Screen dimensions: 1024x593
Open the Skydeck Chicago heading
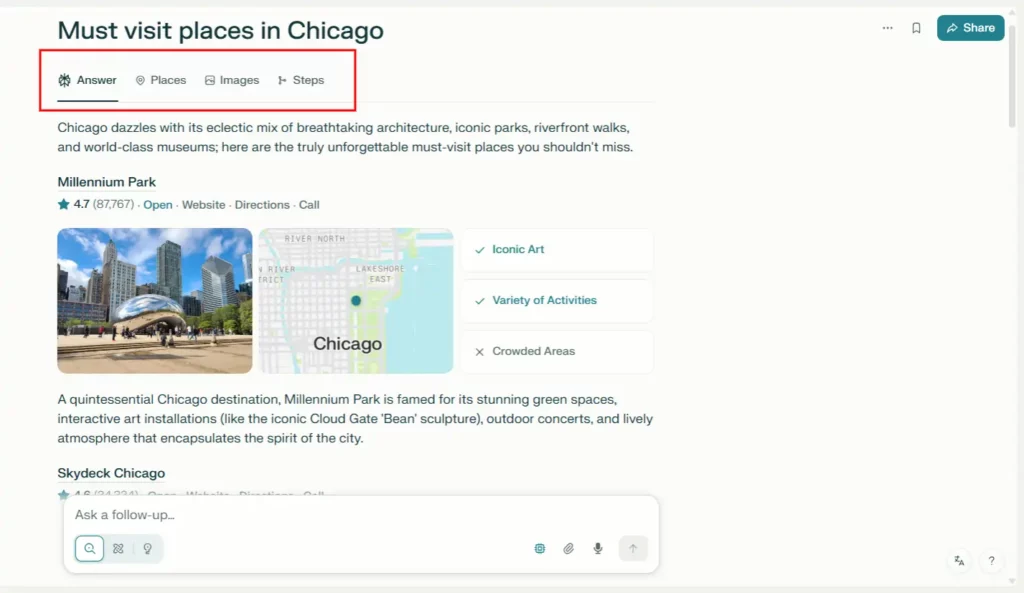[111, 473]
